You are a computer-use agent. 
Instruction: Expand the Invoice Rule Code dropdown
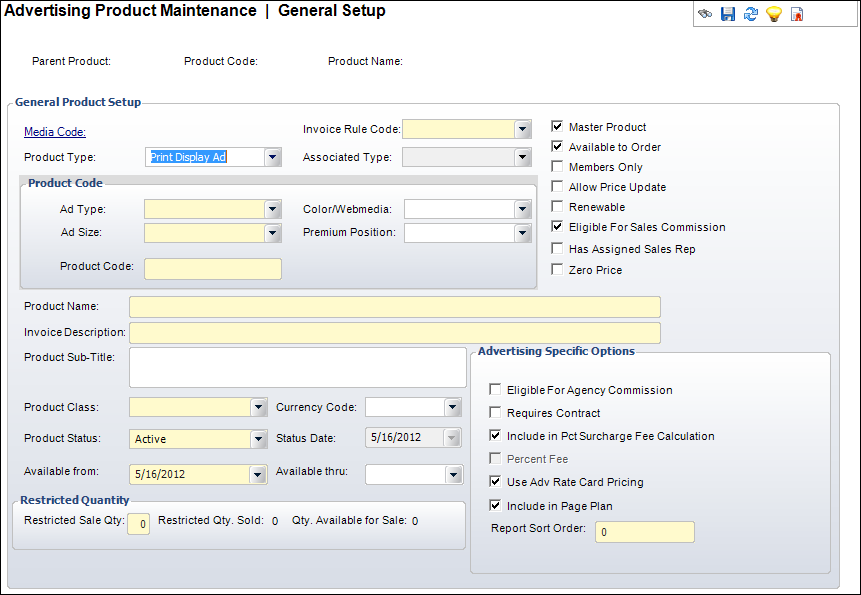point(521,129)
